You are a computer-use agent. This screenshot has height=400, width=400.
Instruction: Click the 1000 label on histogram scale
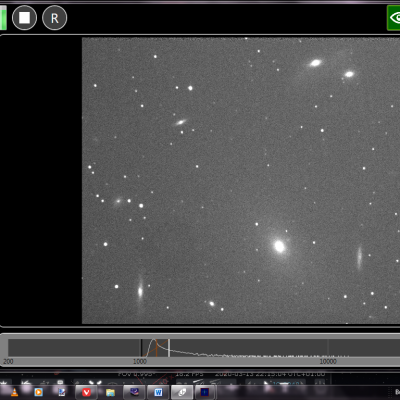click(x=140, y=361)
